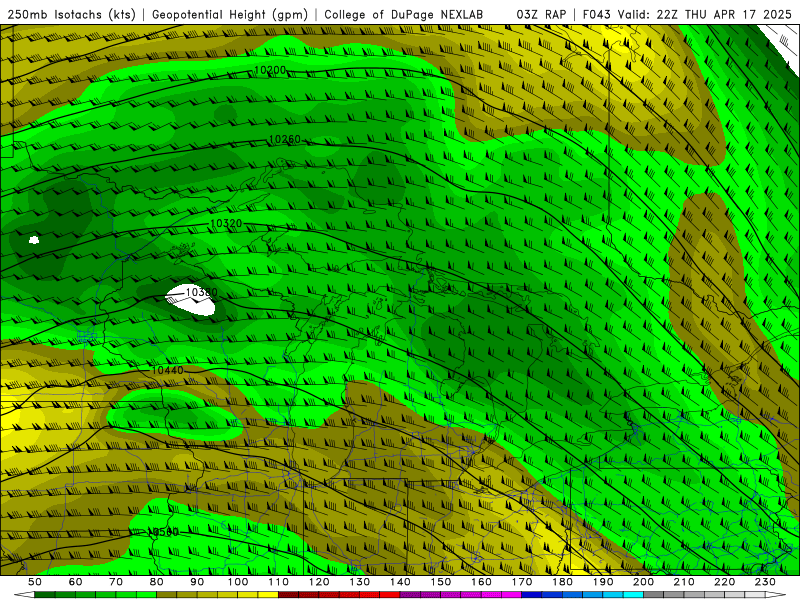Click the 10440 height contour label
800x600 pixels.
tap(167, 370)
